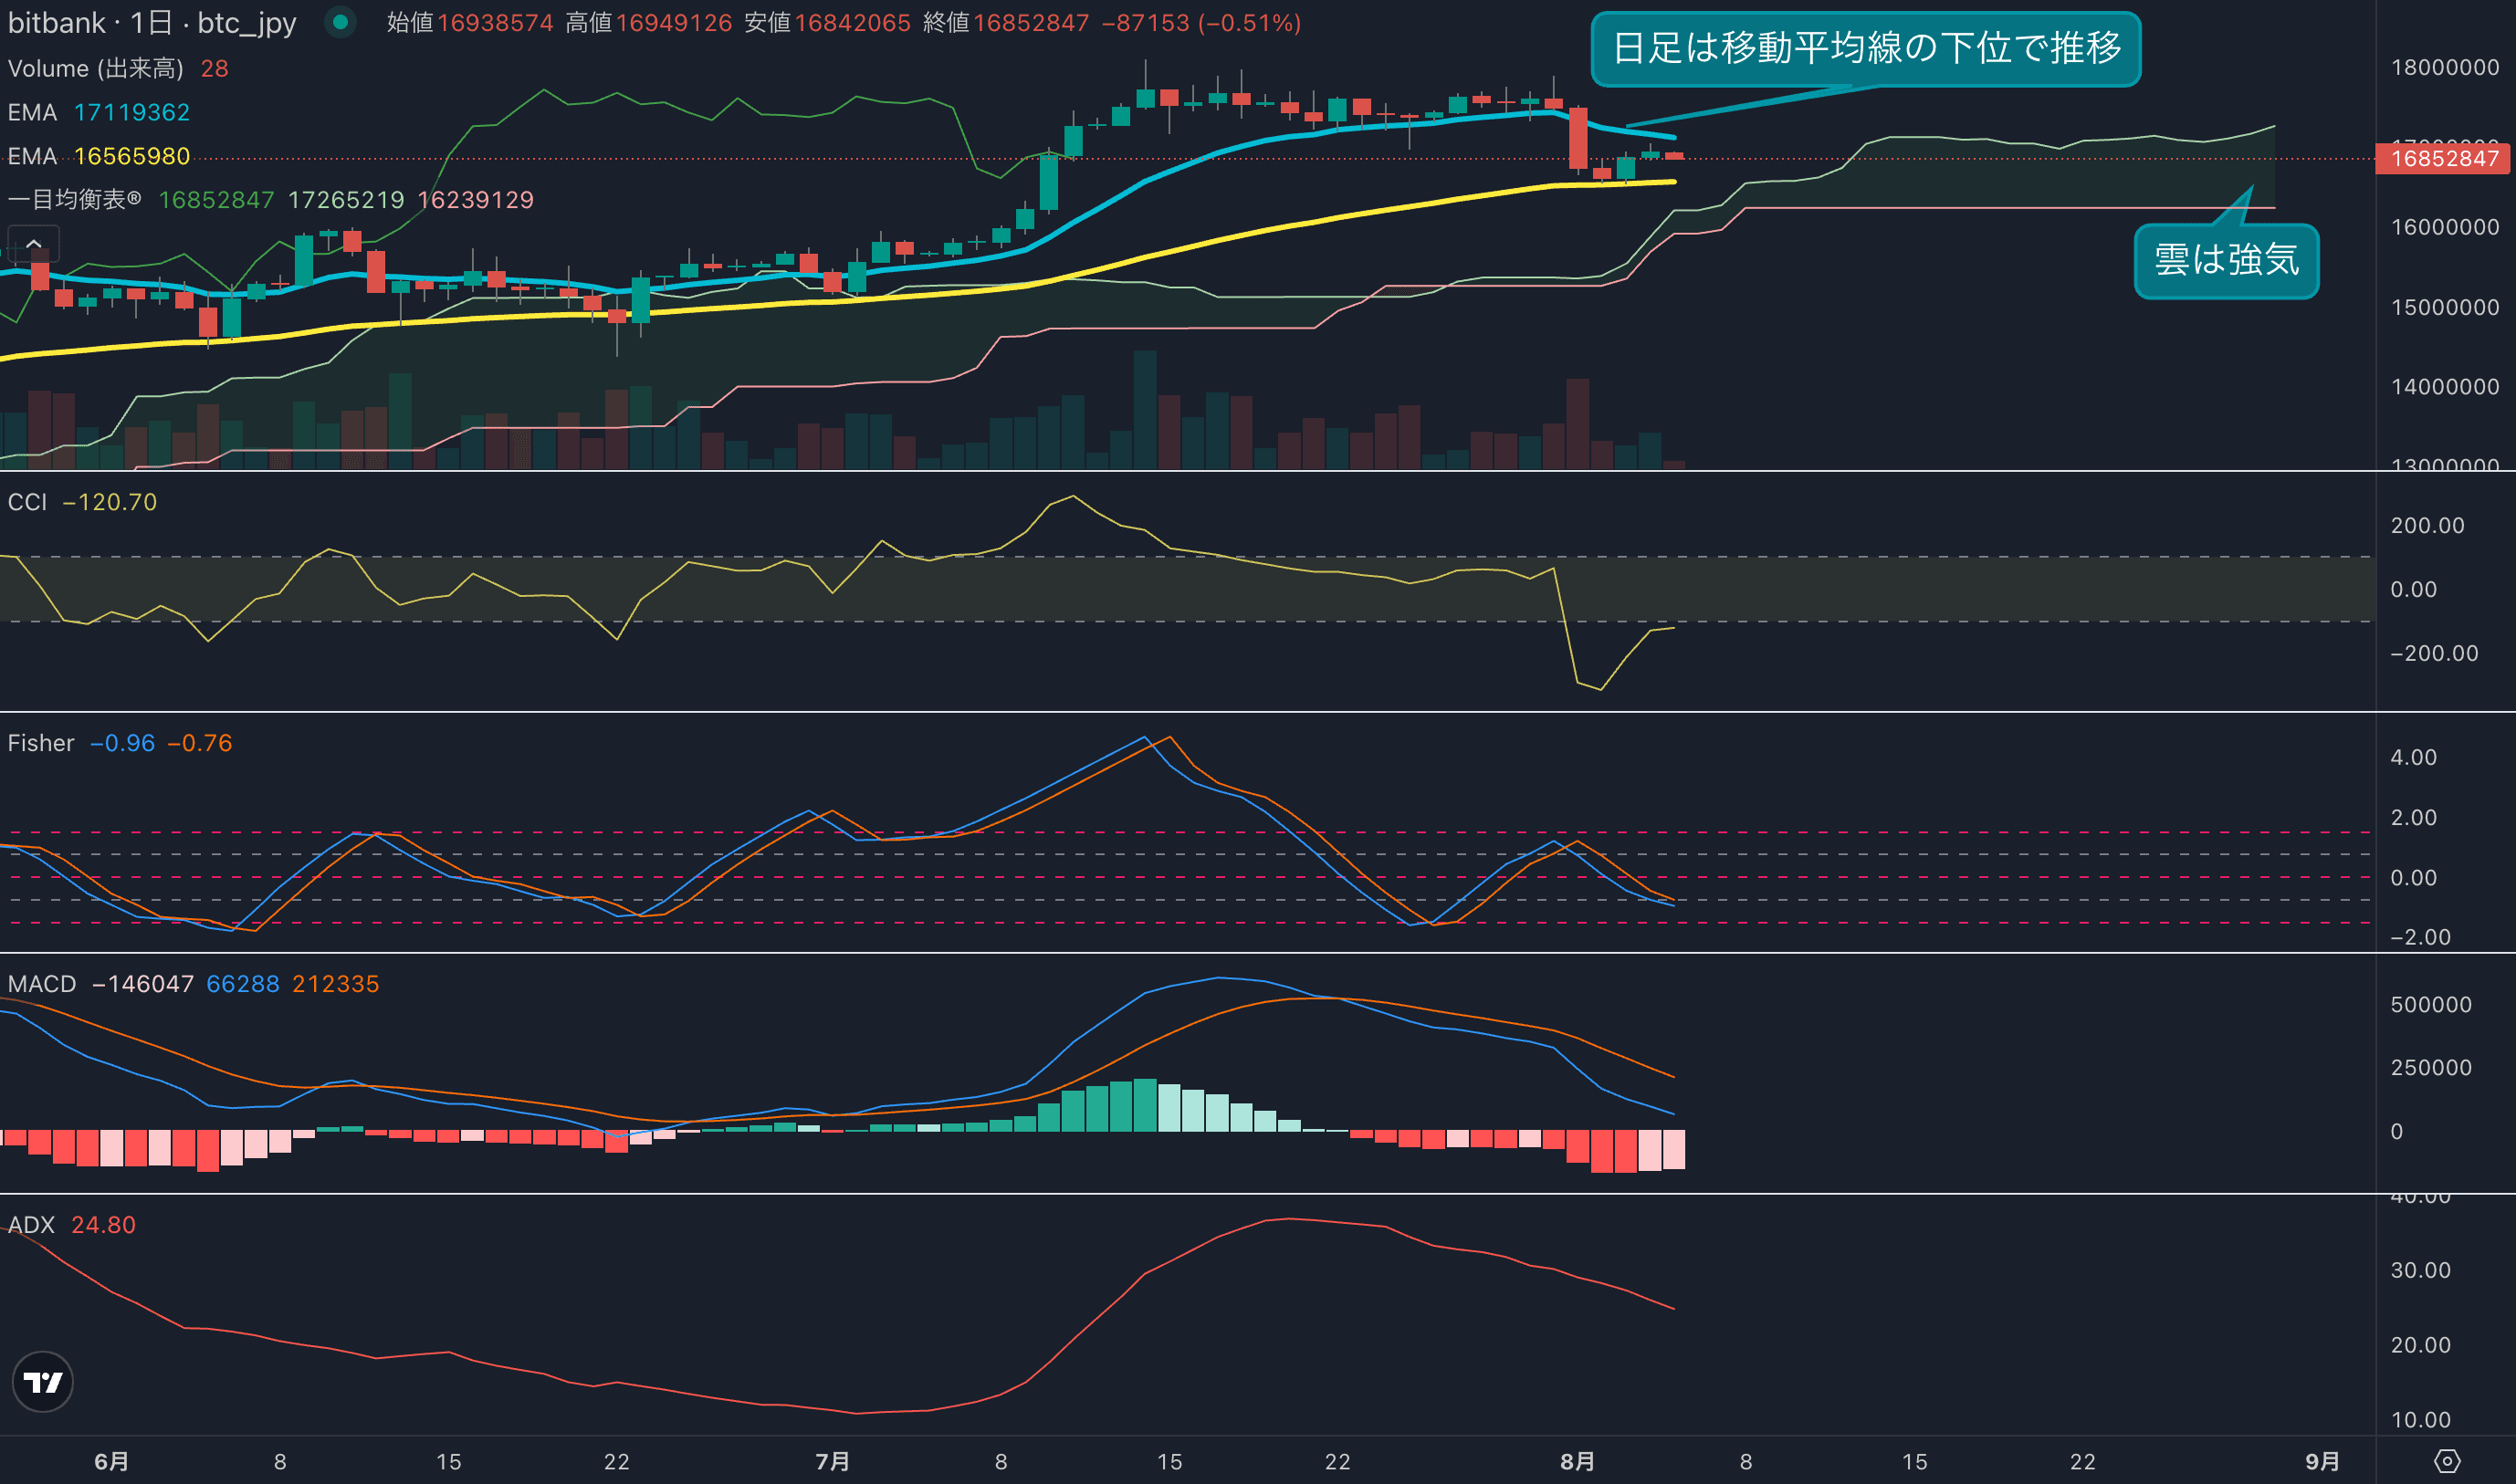
Task: Click the 7月 date on time axis
Action: [832, 1461]
